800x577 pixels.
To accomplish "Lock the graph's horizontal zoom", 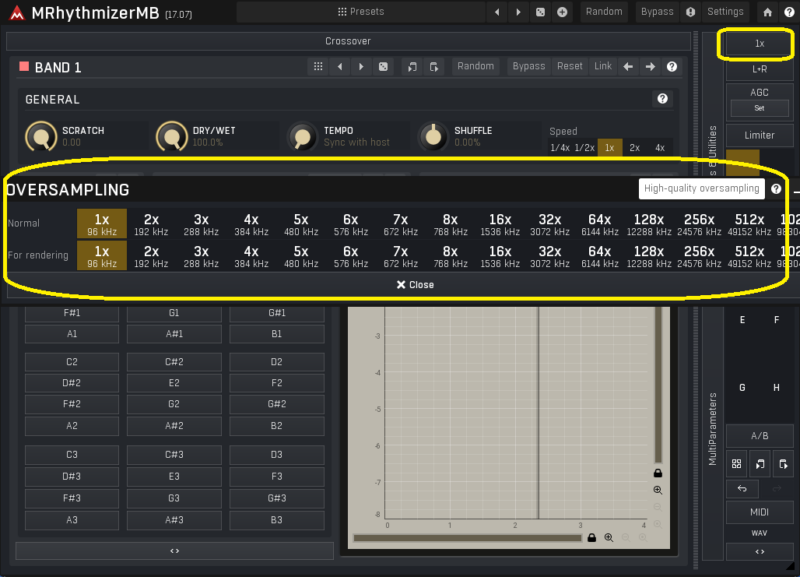I will pyautogui.click(x=592, y=538).
